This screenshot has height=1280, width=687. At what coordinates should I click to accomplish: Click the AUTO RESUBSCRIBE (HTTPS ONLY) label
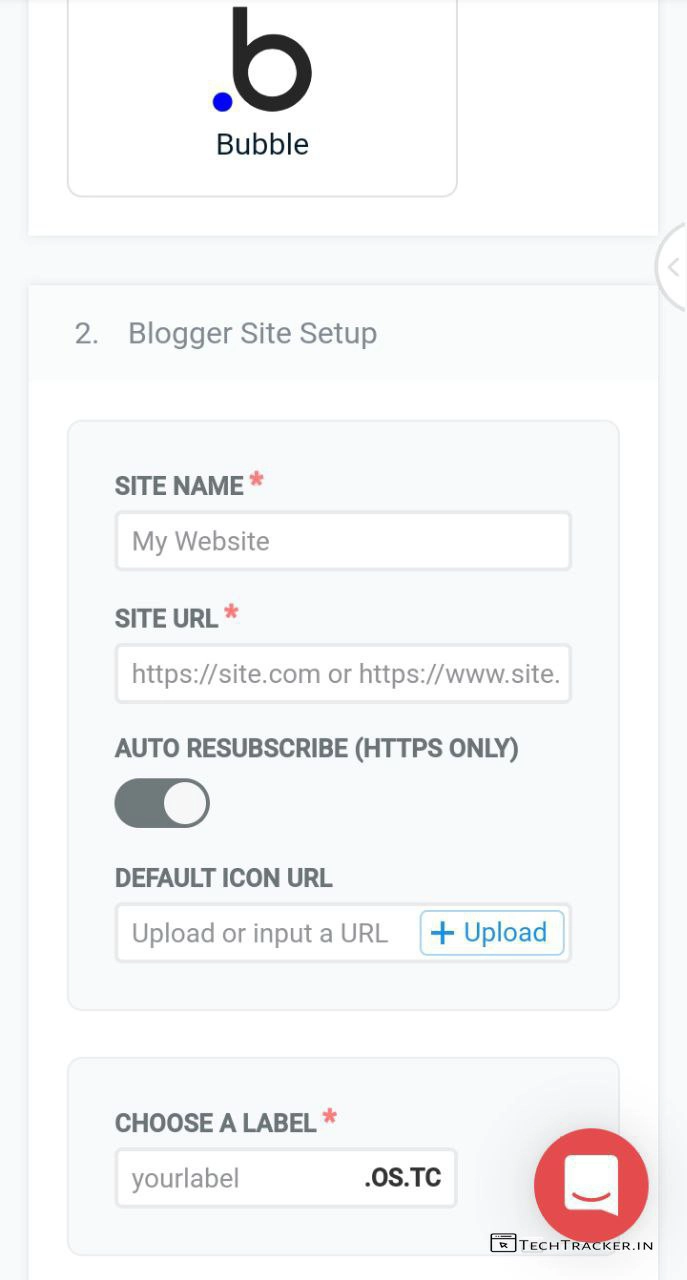[x=316, y=748]
